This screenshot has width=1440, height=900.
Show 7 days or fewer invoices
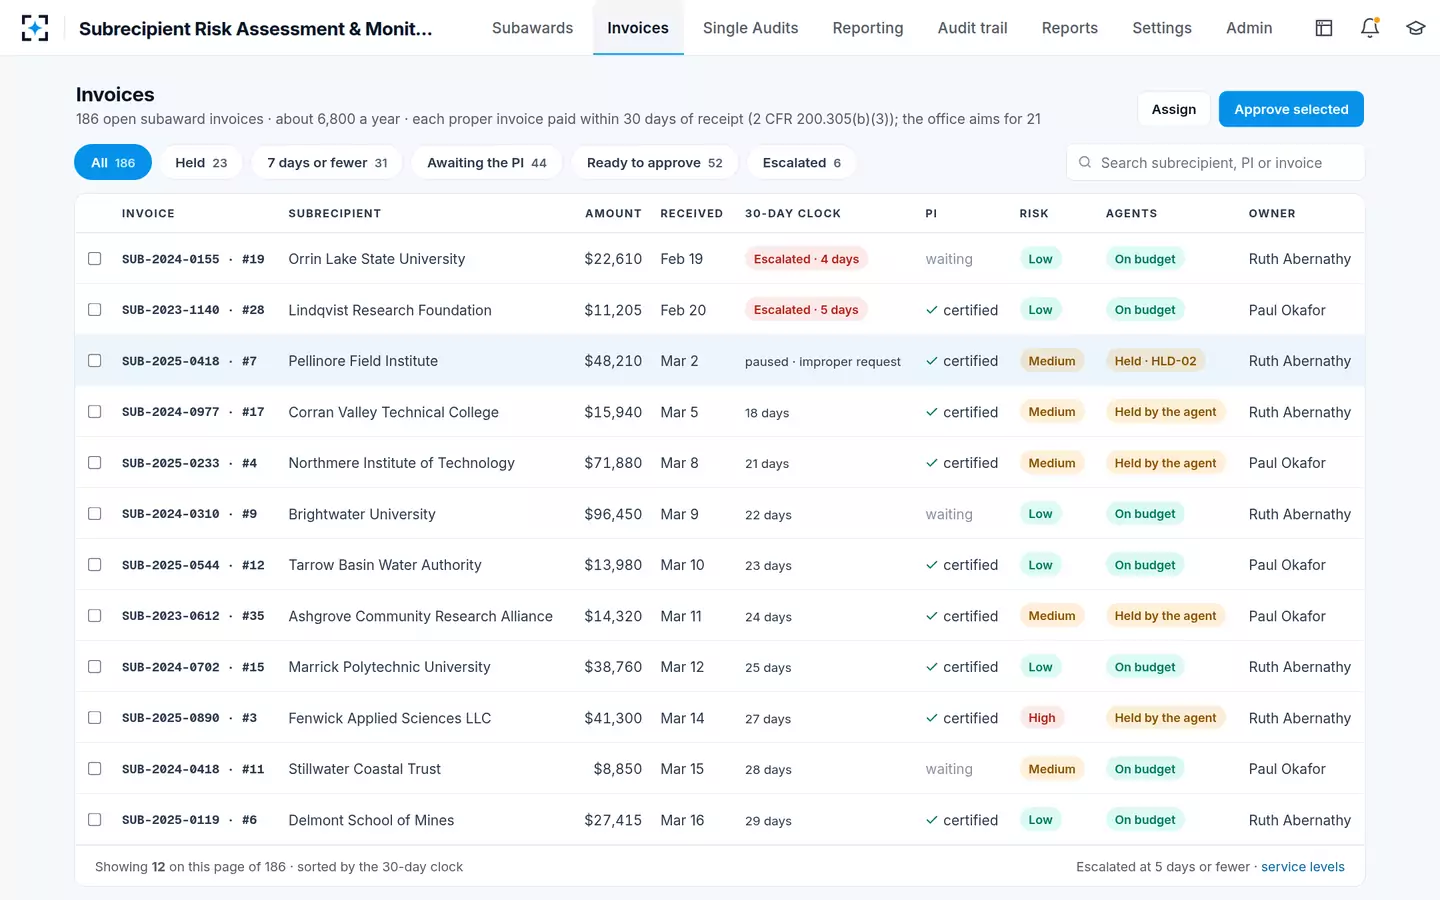tap(327, 162)
